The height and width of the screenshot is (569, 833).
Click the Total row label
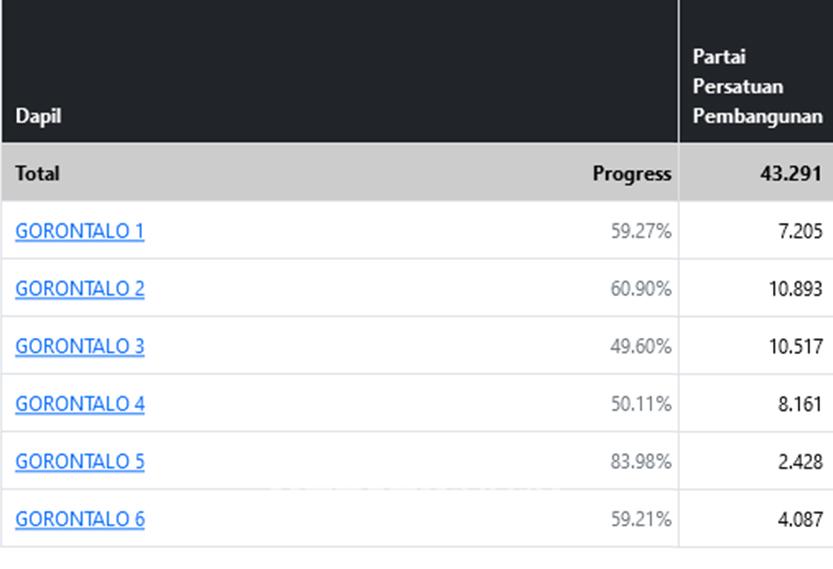(37, 173)
